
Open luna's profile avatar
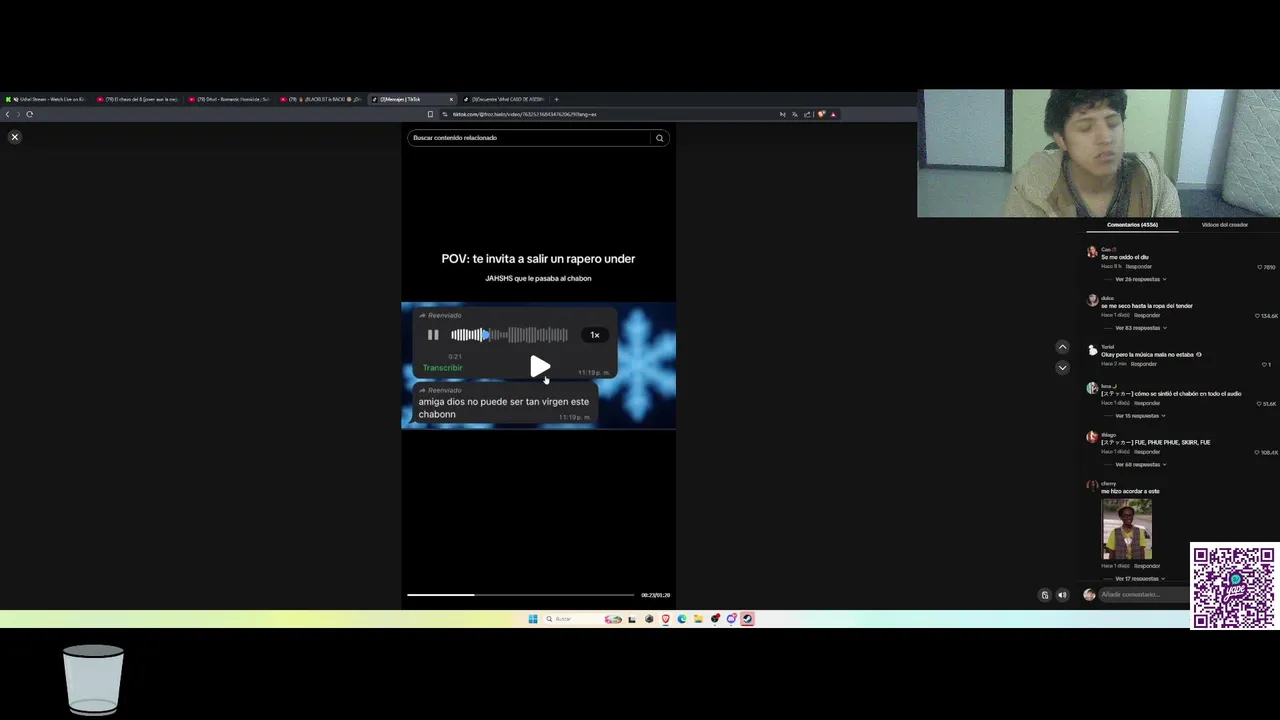tap(1092, 388)
